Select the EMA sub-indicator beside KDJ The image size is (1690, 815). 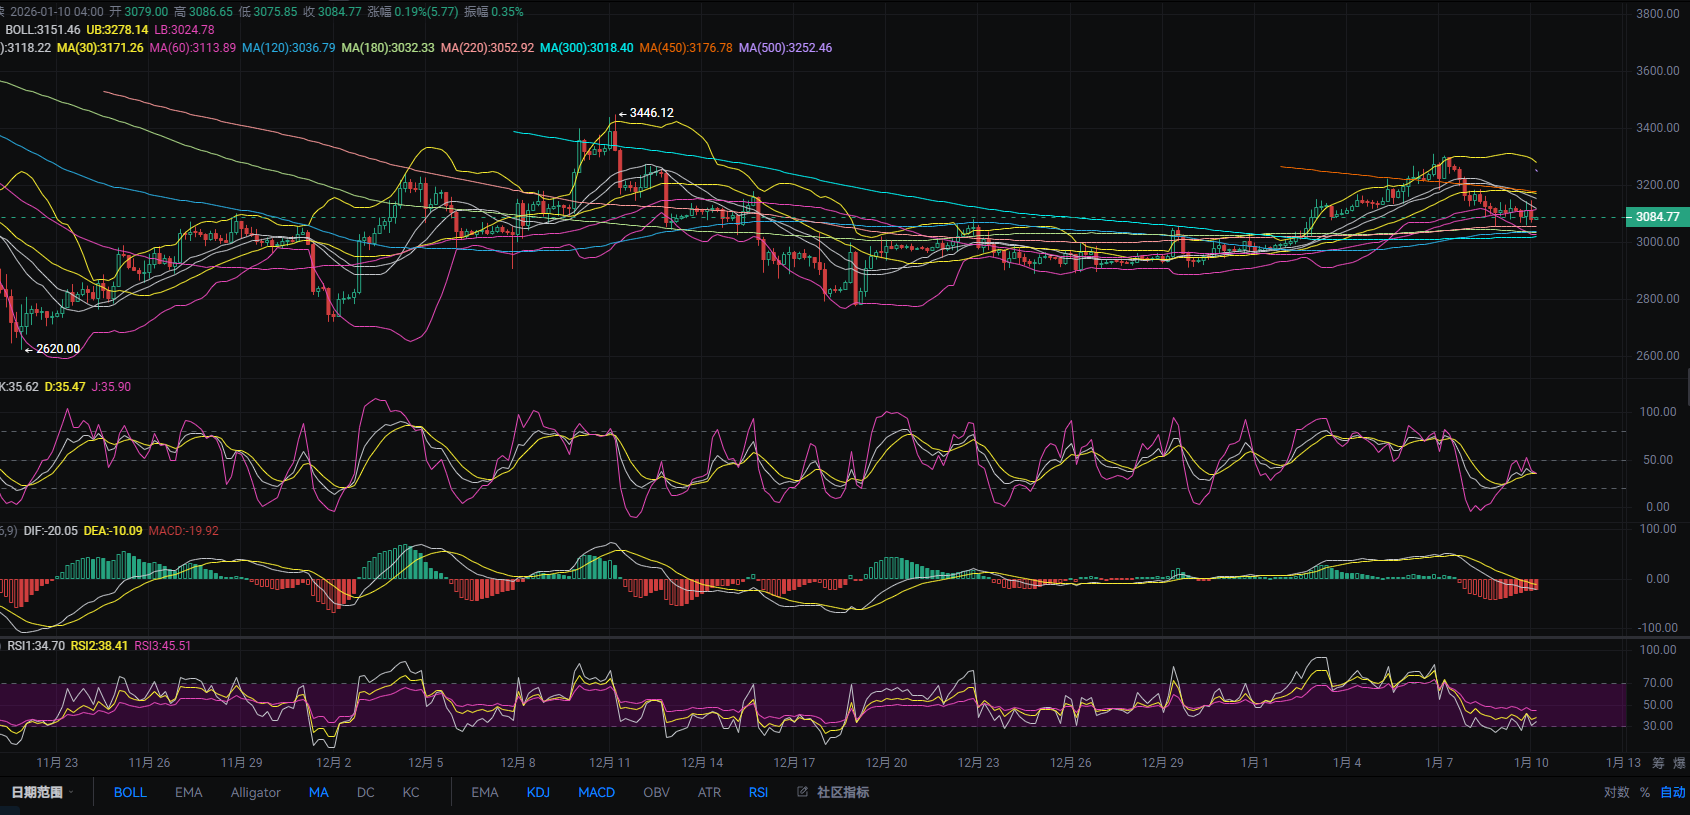click(x=485, y=792)
